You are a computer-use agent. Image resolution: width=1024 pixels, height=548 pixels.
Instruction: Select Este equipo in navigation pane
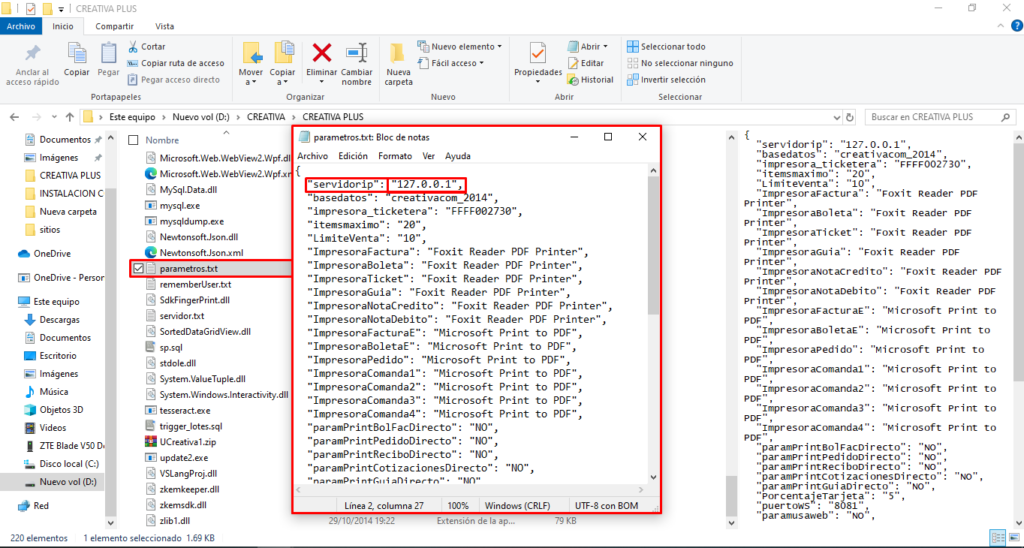point(56,302)
